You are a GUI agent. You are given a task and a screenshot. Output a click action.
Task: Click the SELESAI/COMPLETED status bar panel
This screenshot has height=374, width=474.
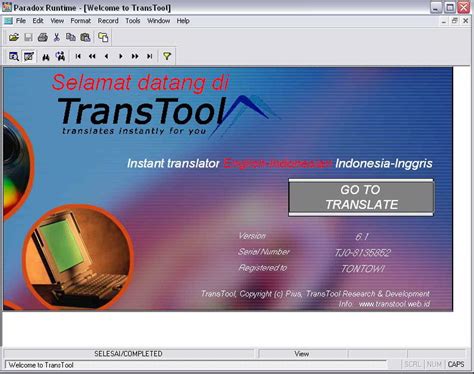click(x=128, y=354)
